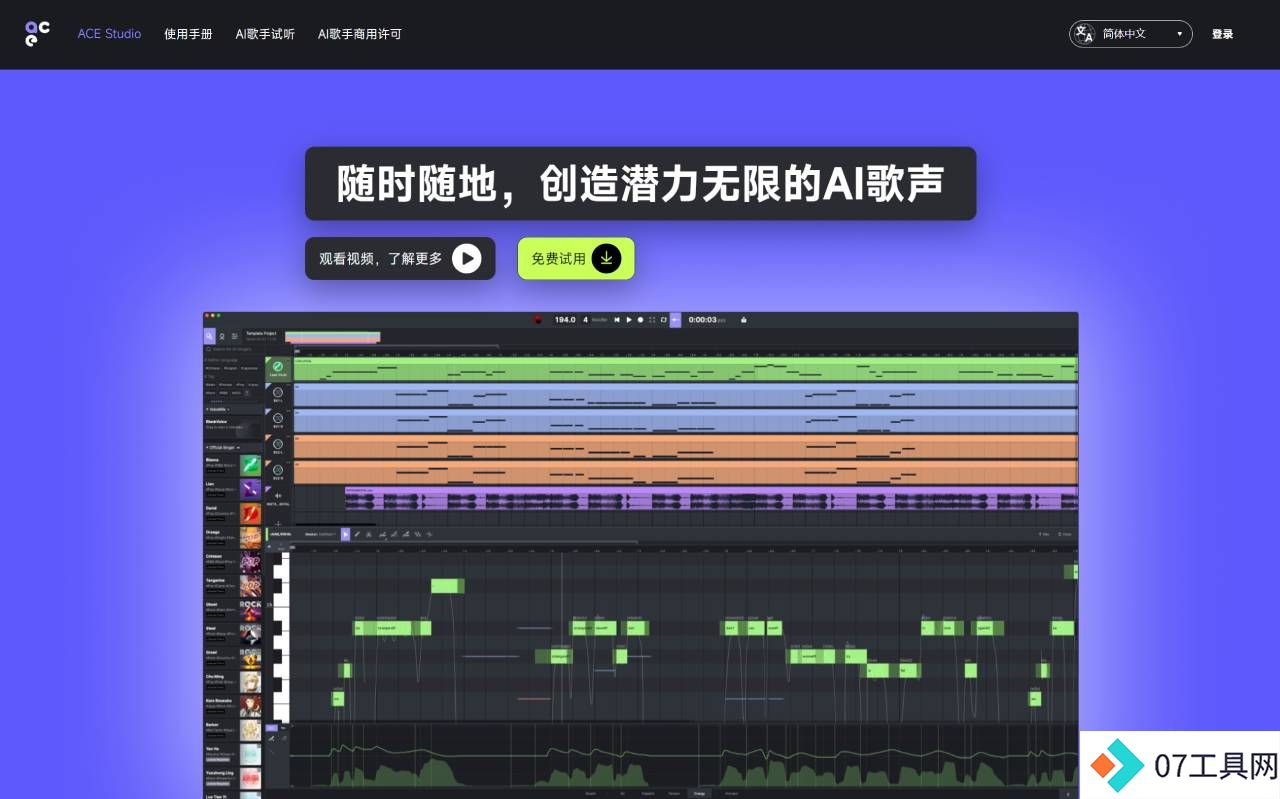Screen dimensions: 1280x799
Task: Toggle the lock icon in the transport bar
Action: click(x=744, y=319)
